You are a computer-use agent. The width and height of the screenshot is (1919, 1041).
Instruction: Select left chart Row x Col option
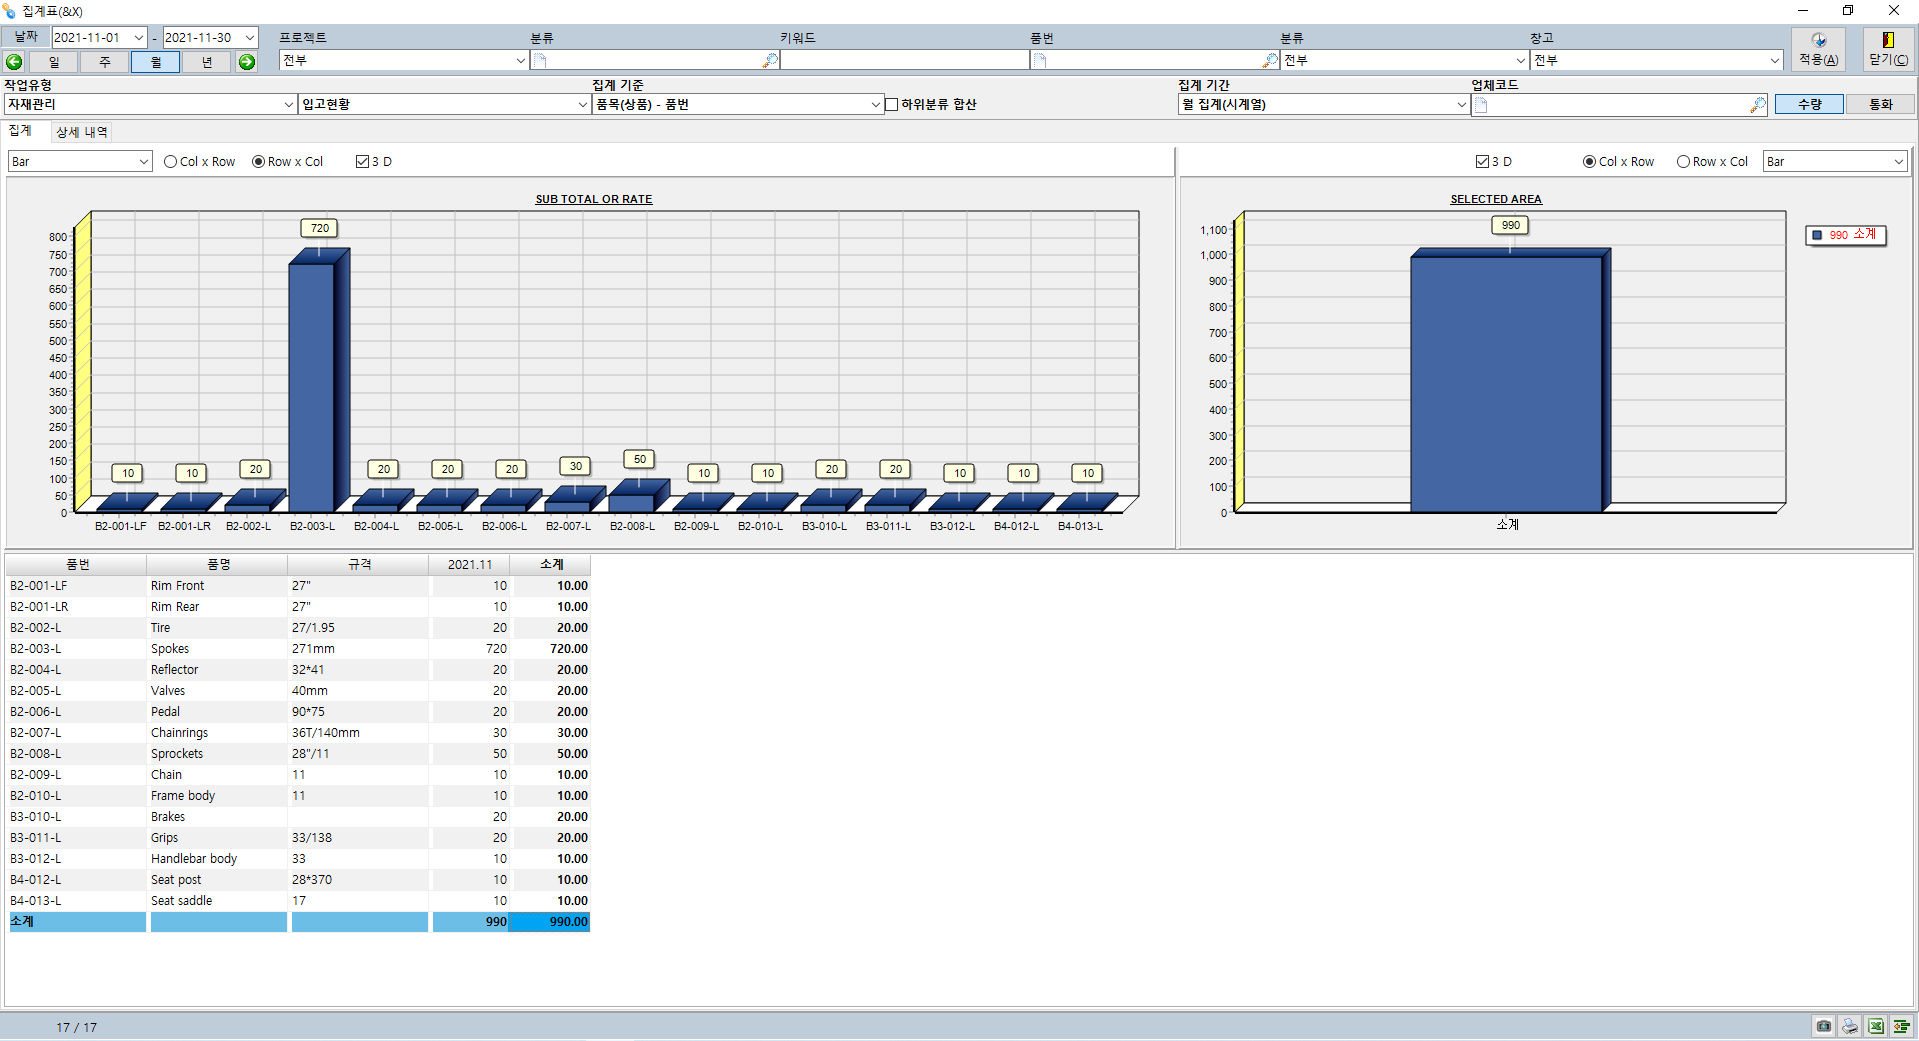[288, 162]
